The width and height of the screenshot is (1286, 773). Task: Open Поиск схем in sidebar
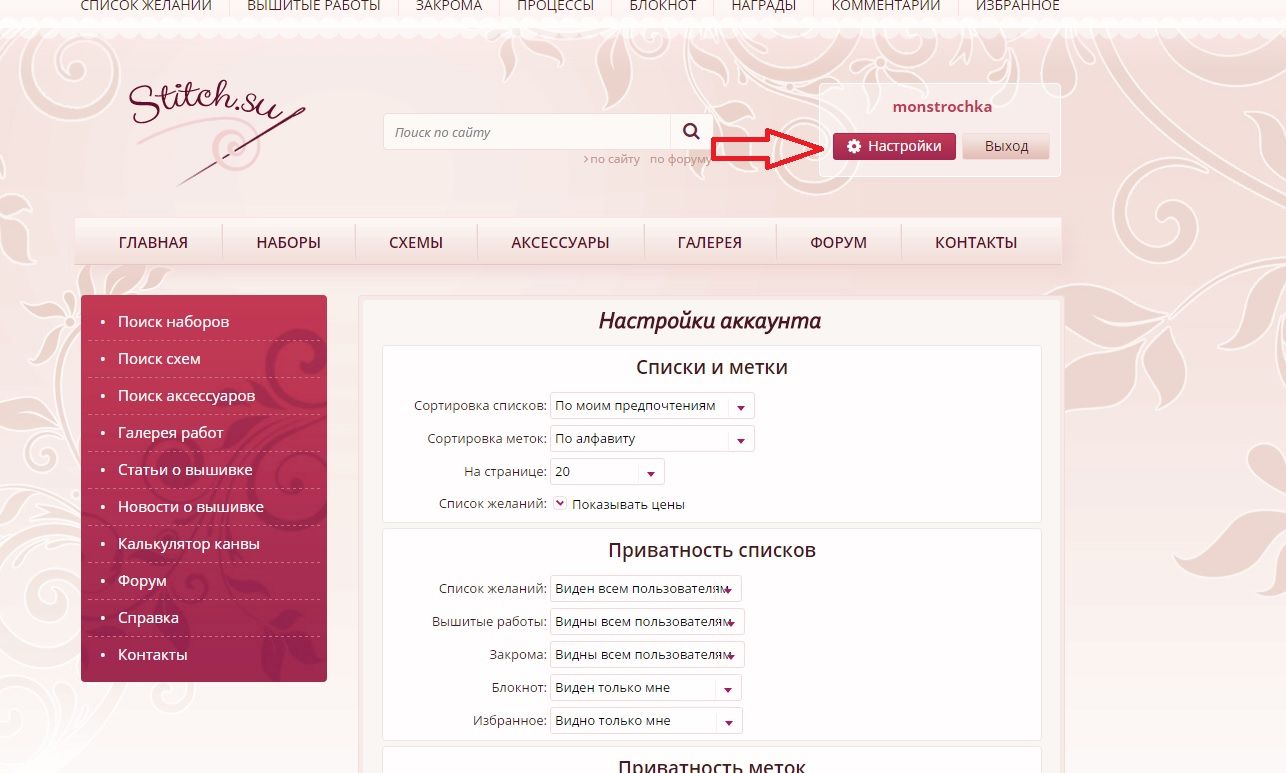(x=159, y=359)
